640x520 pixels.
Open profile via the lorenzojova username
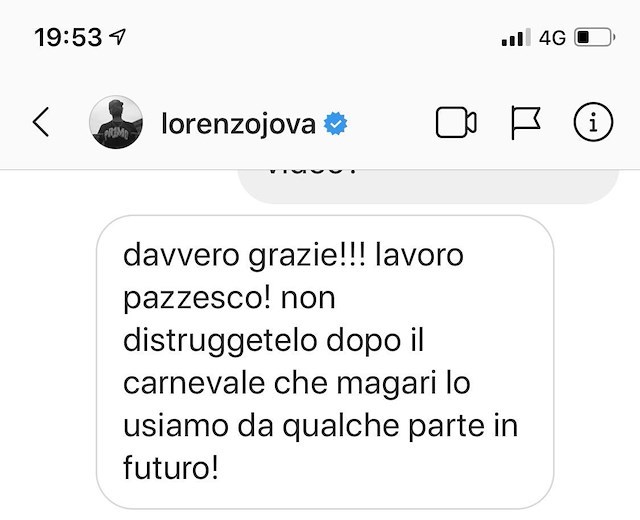tap(239, 124)
